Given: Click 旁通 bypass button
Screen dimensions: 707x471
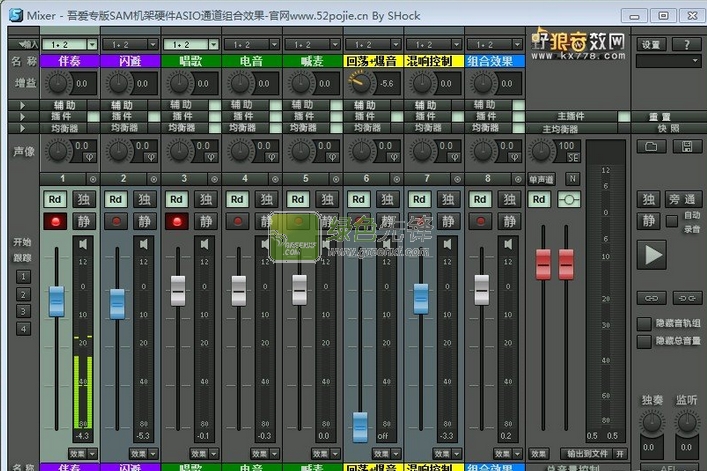Looking at the screenshot, I should (x=683, y=199).
